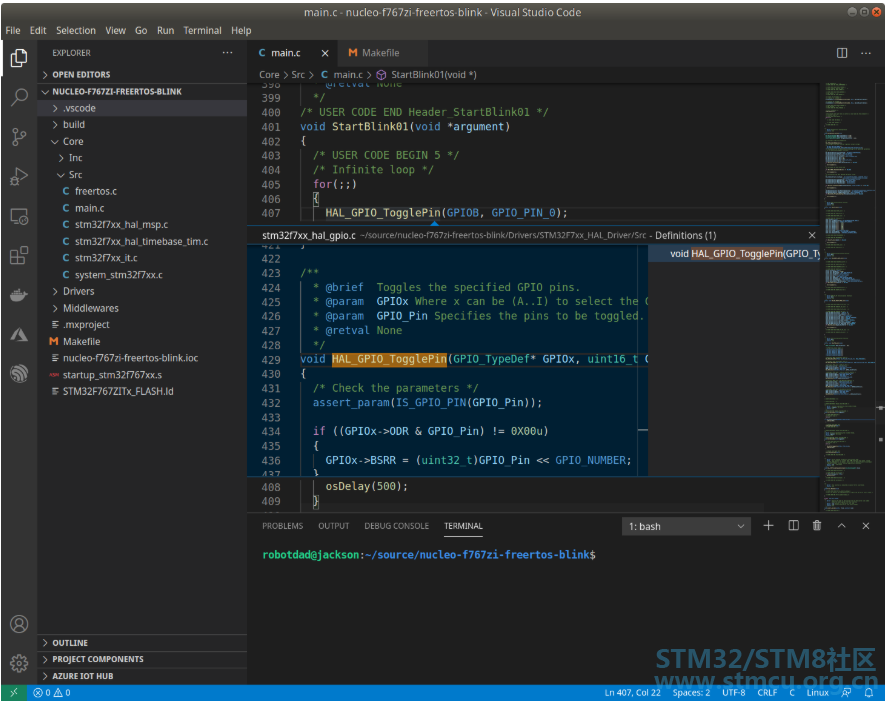The height and width of the screenshot is (704, 887).
Task: Open the Extensions view
Action: [19, 256]
